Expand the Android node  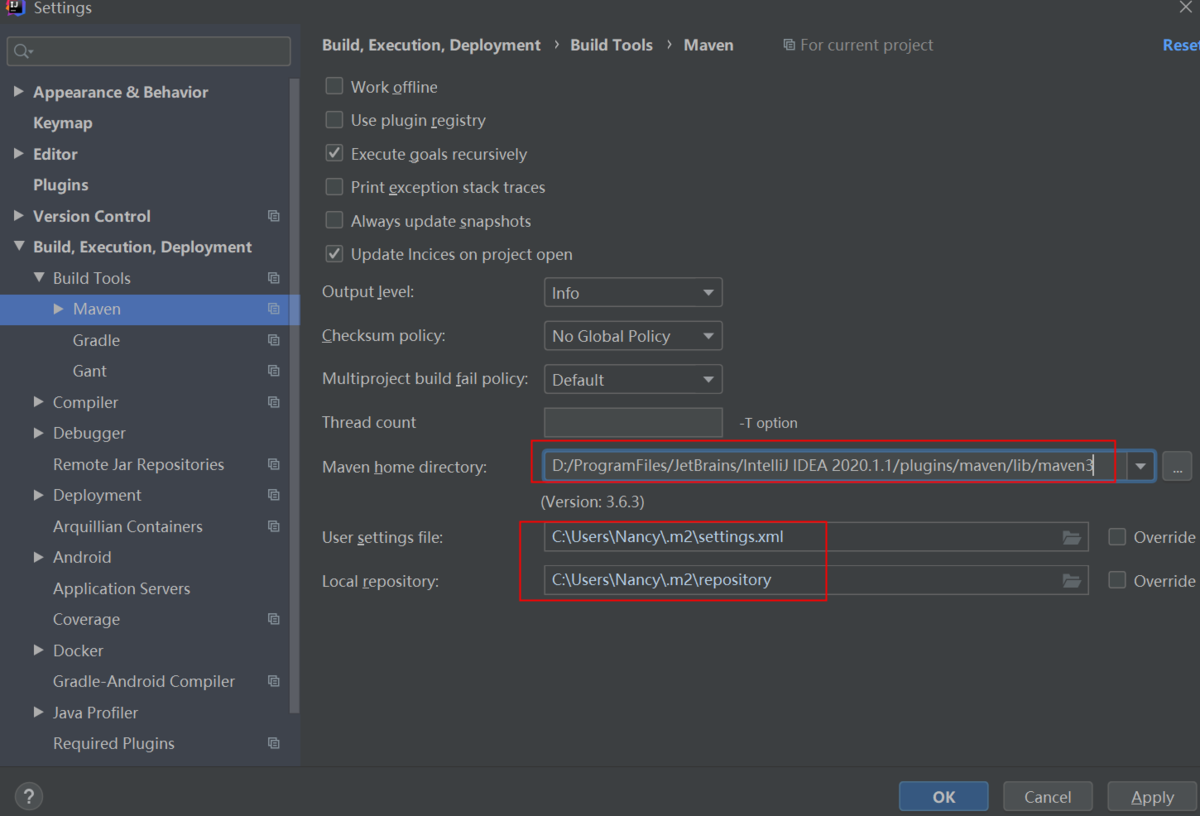pyautogui.click(x=38, y=556)
